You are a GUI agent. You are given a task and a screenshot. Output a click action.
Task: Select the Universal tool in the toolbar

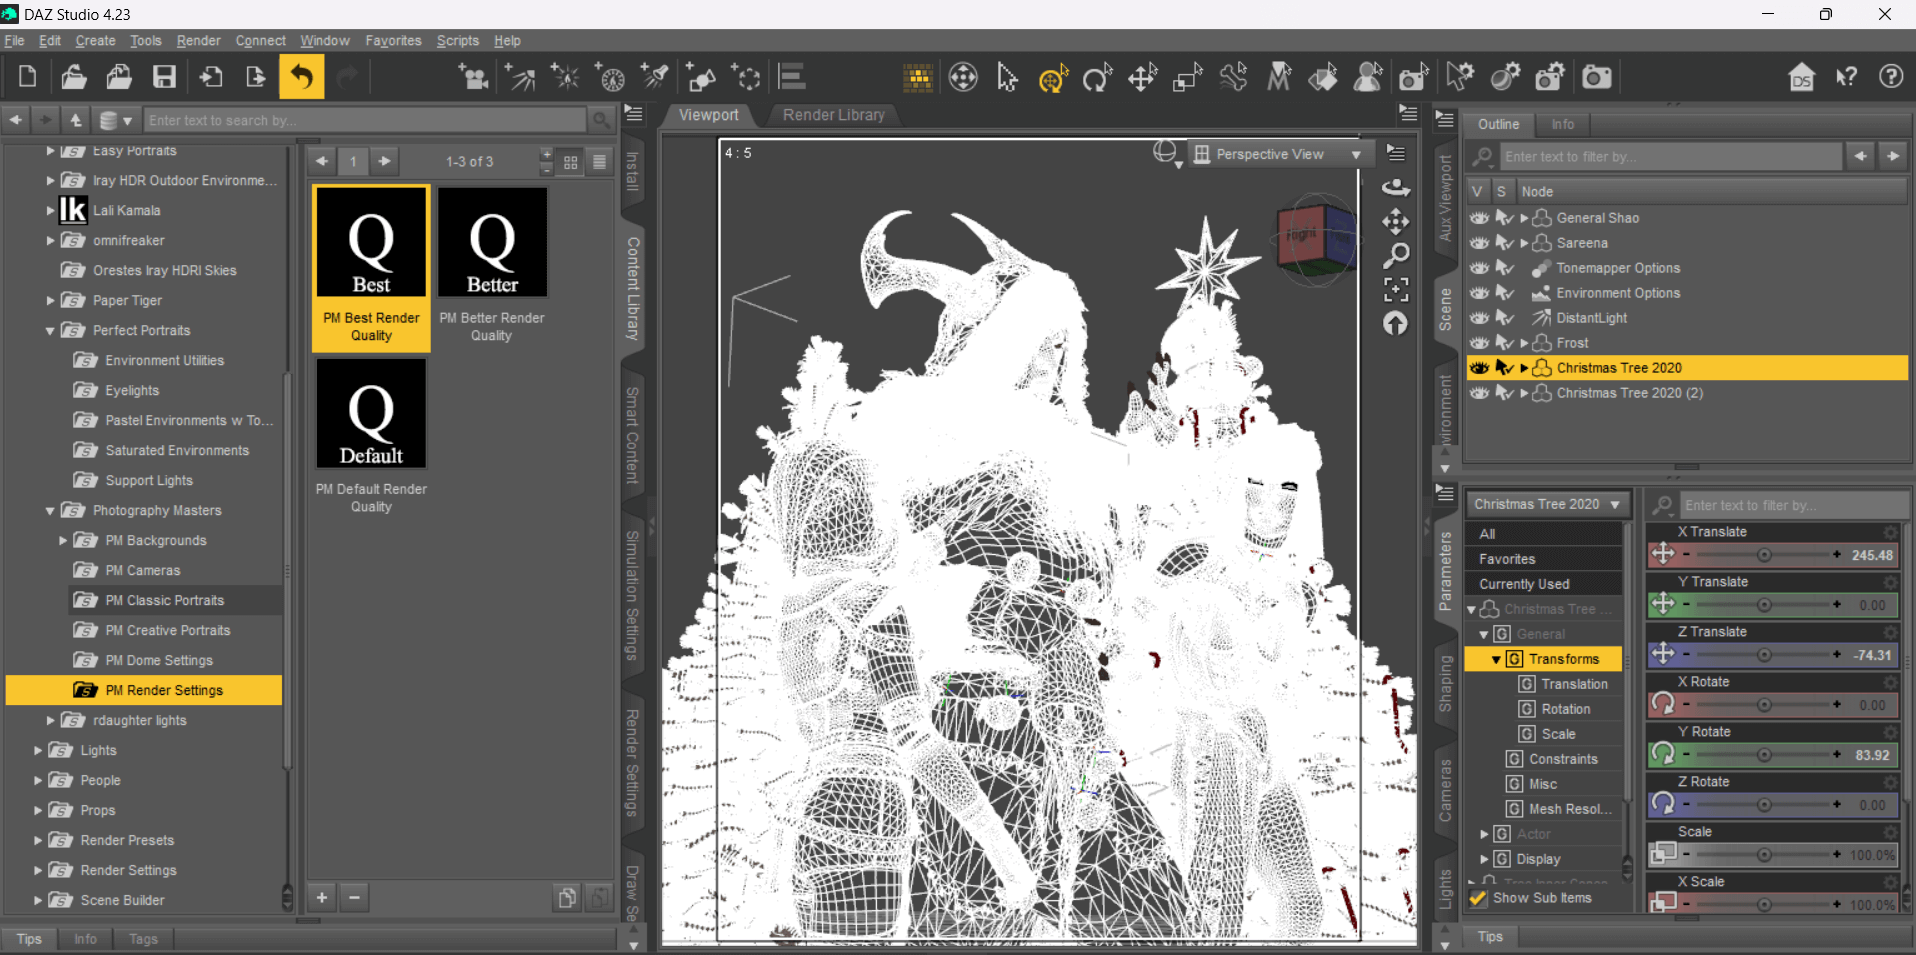pos(1052,77)
